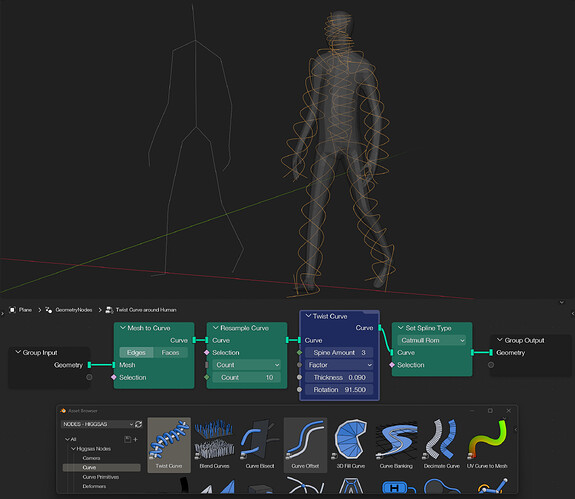Select the Blend Curves asset icon
Image resolution: width=575 pixels, height=499 pixels.
pyautogui.click(x=215, y=440)
